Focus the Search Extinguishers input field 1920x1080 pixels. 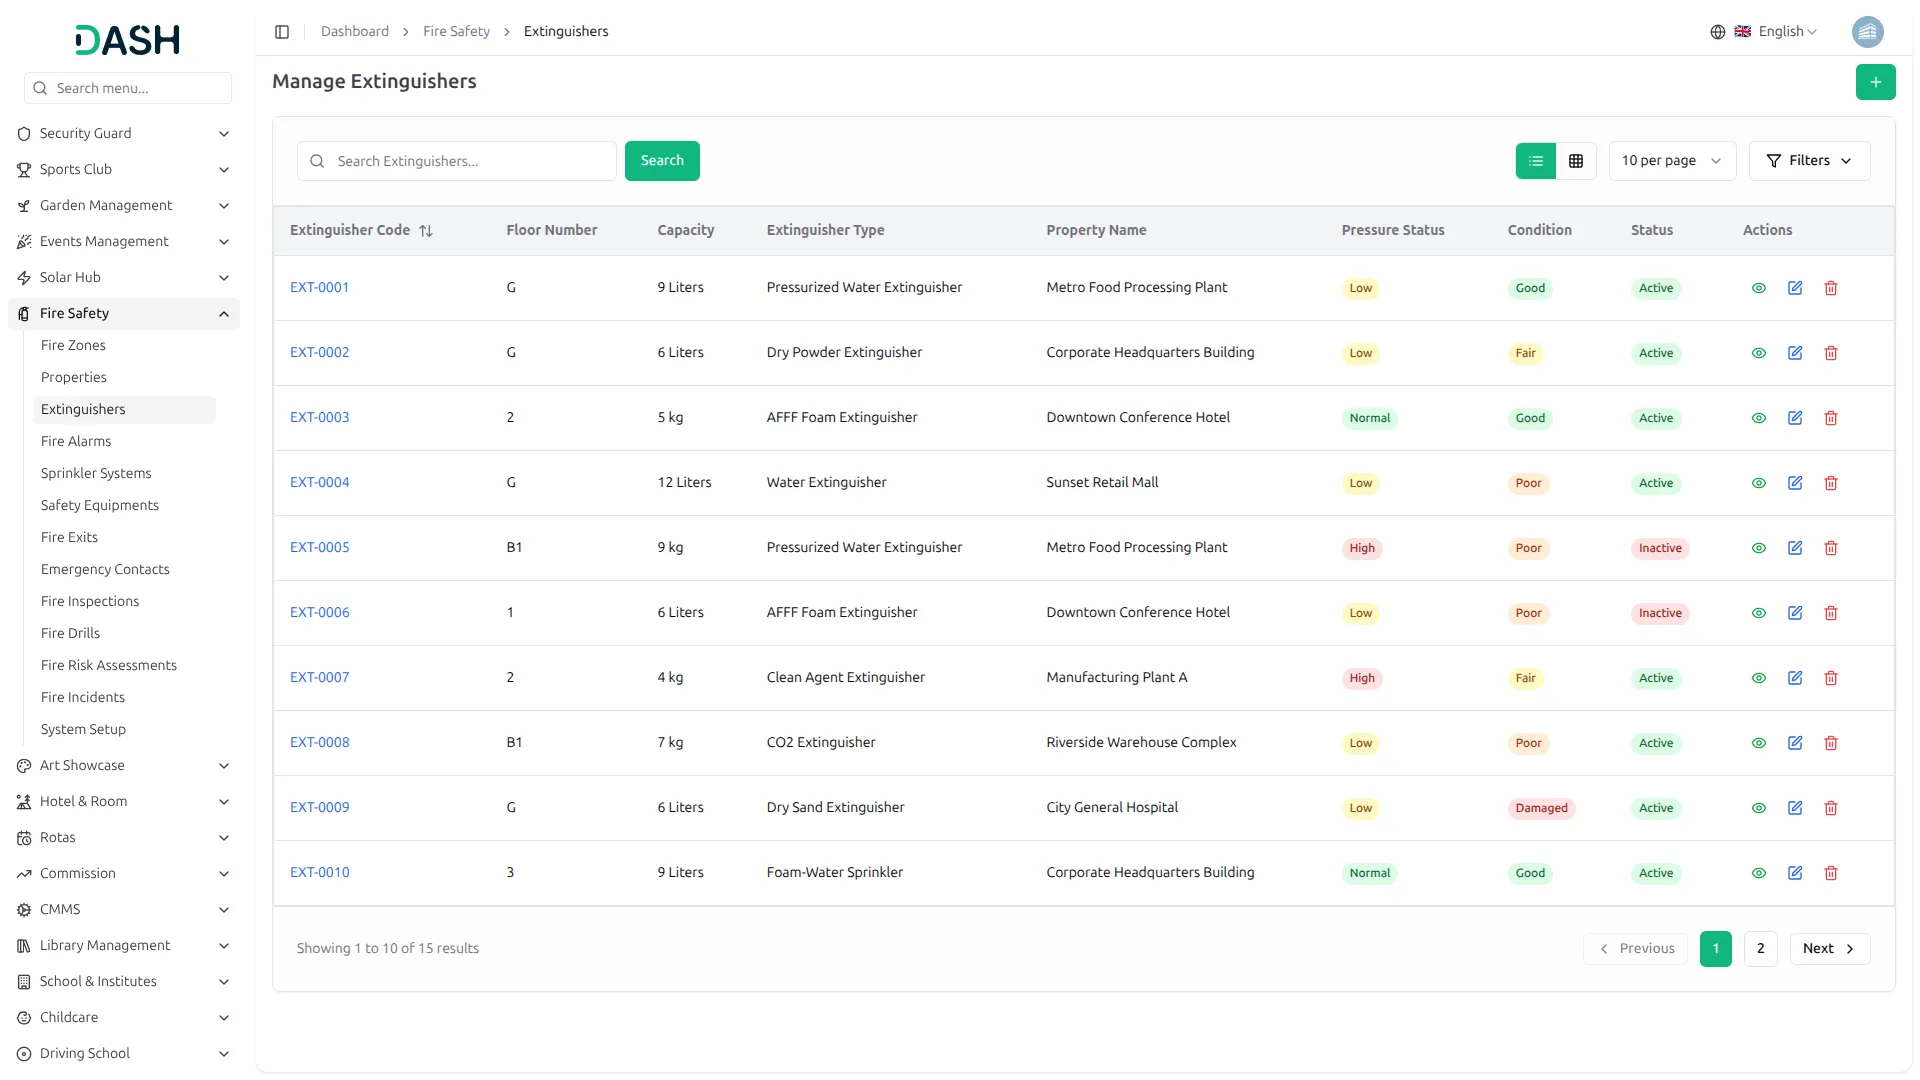470,161
